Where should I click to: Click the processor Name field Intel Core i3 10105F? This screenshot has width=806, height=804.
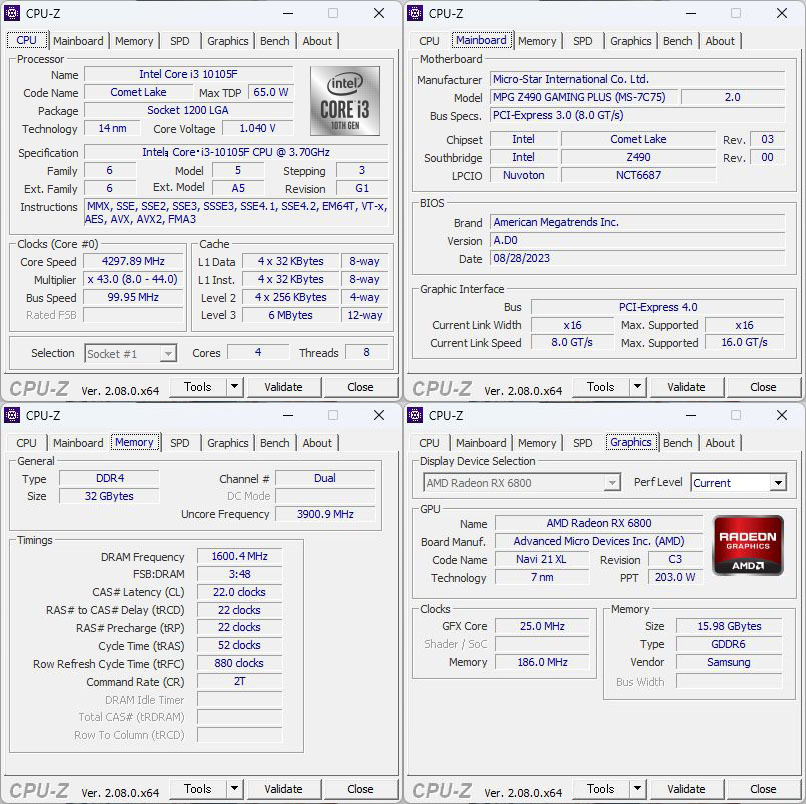(189, 74)
